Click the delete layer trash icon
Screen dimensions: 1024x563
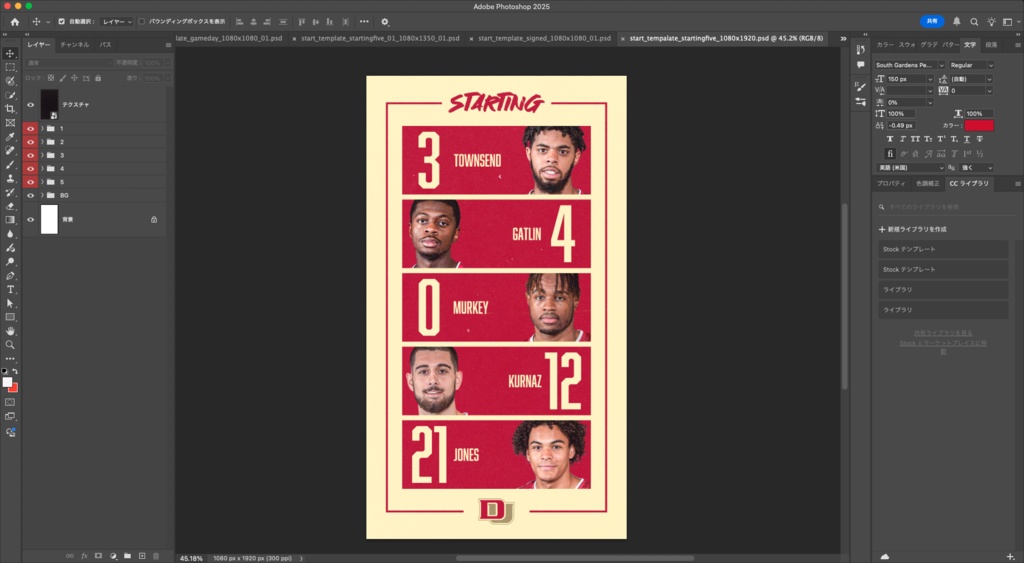(x=156, y=556)
